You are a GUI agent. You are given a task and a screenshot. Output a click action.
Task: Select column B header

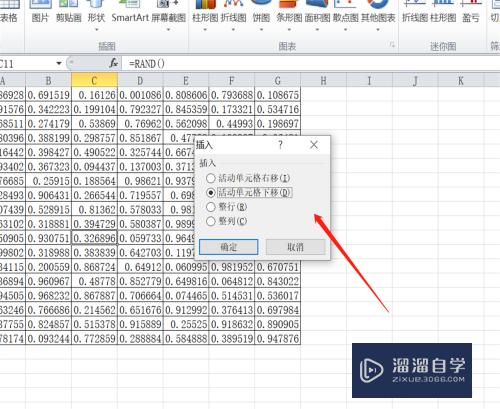(48, 81)
